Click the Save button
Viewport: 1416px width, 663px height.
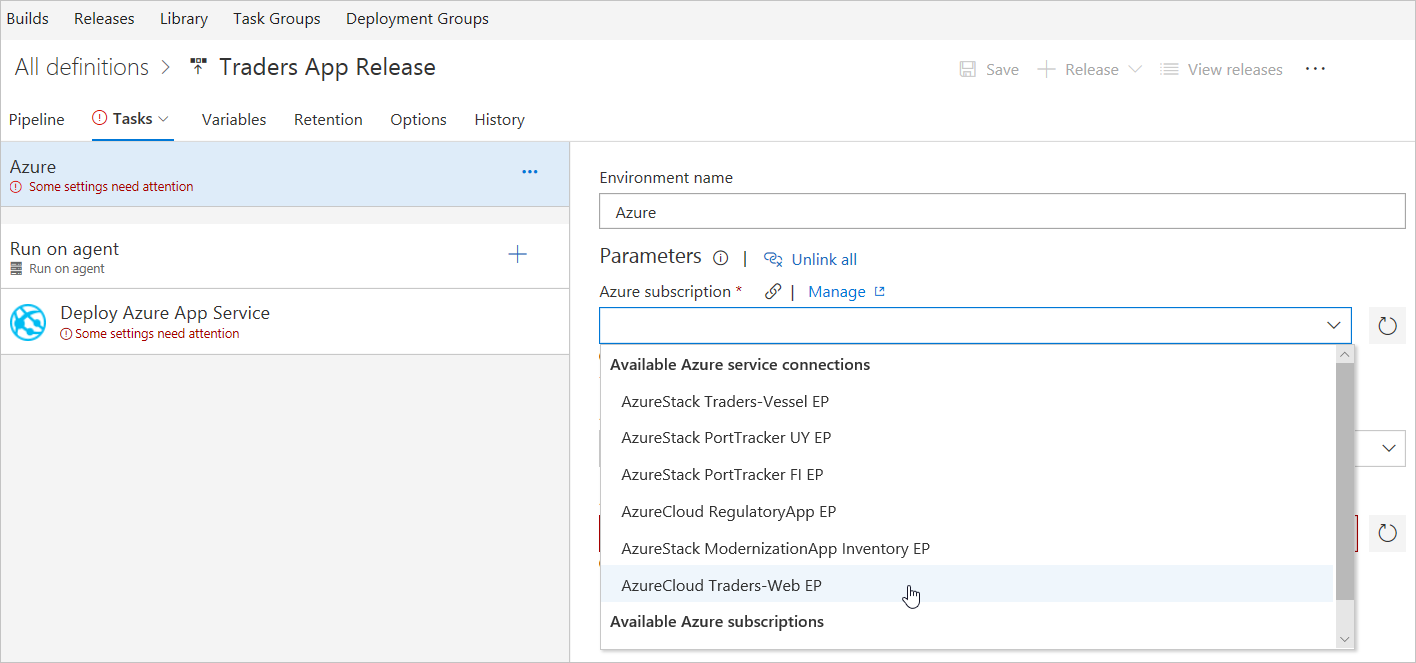tap(989, 69)
